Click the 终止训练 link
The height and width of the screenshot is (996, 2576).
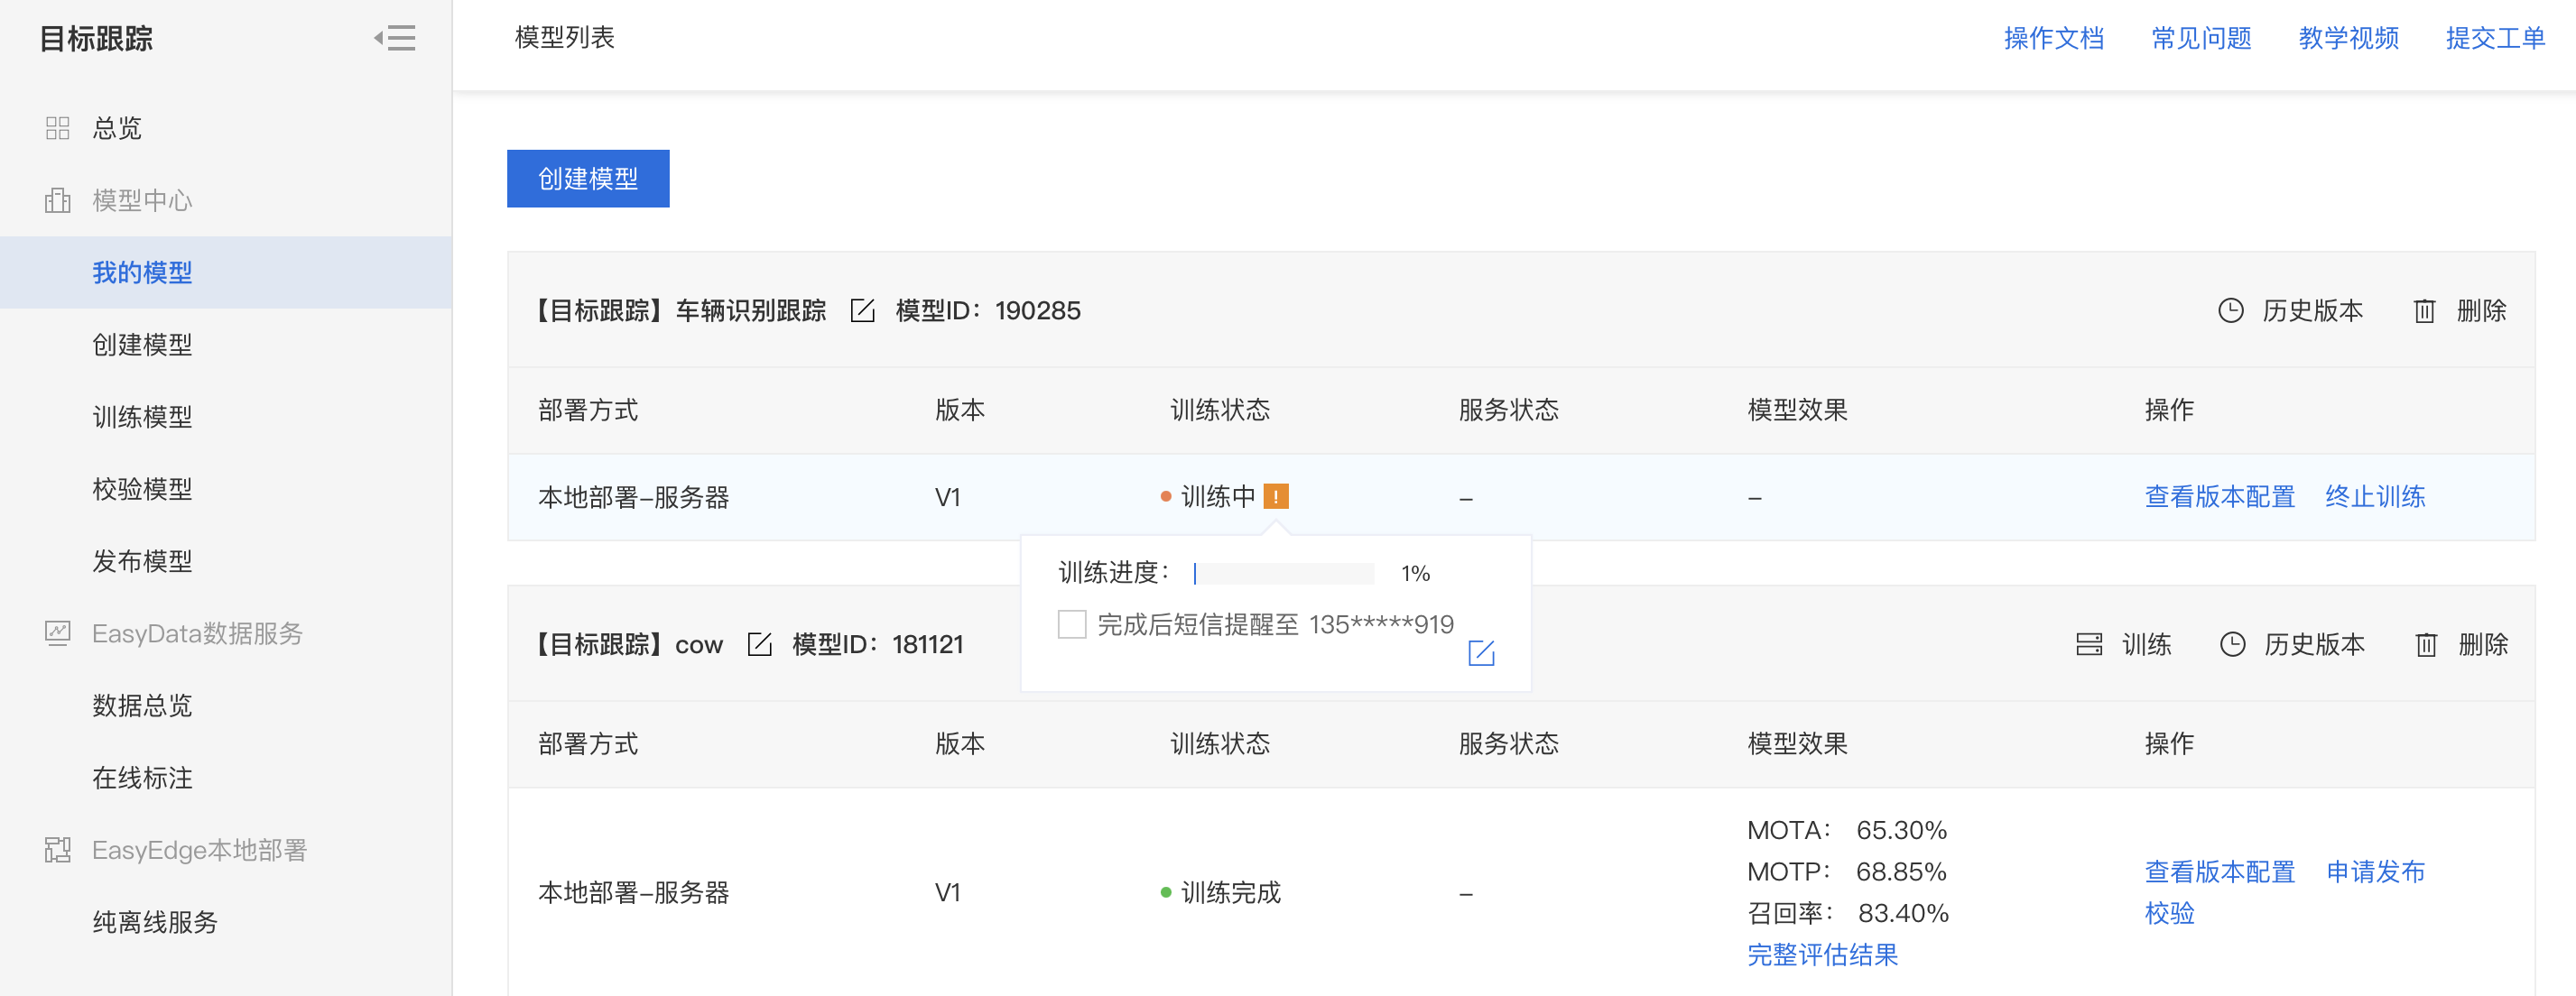pyautogui.click(x=2374, y=496)
